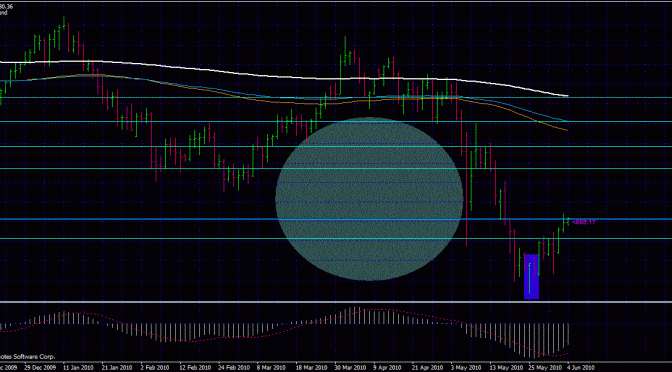Click the 12 Feb 2010 axis date

point(195,368)
